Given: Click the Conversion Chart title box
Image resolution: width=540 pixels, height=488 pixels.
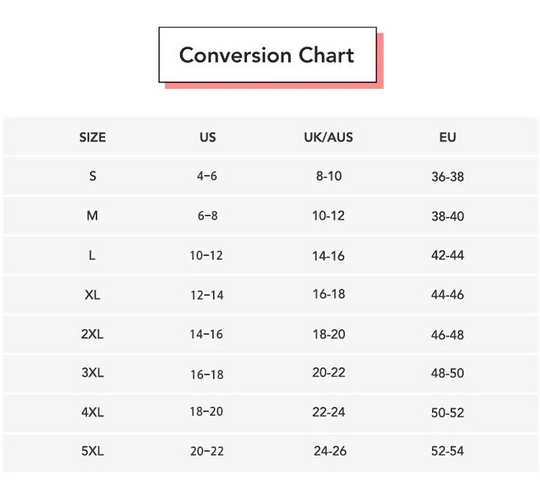Looking at the screenshot, I should [268, 55].
